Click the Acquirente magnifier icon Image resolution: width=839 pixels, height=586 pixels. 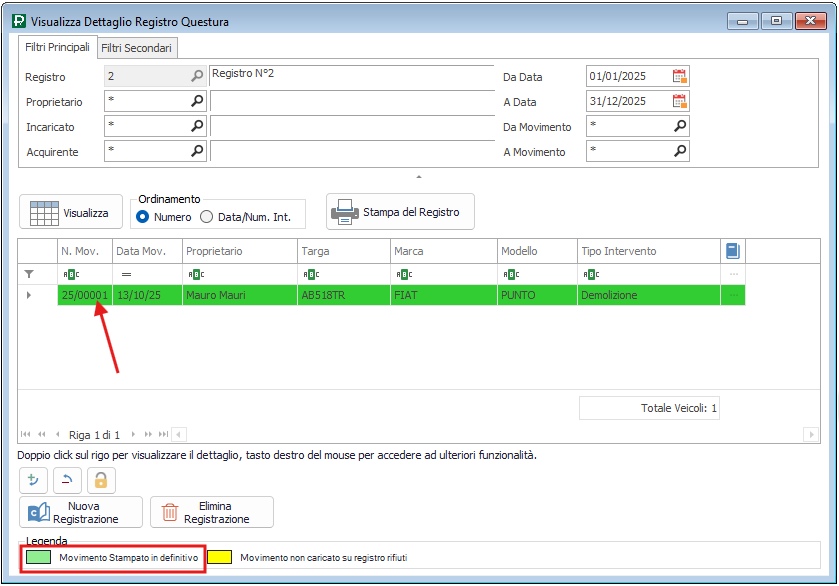point(197,151)
